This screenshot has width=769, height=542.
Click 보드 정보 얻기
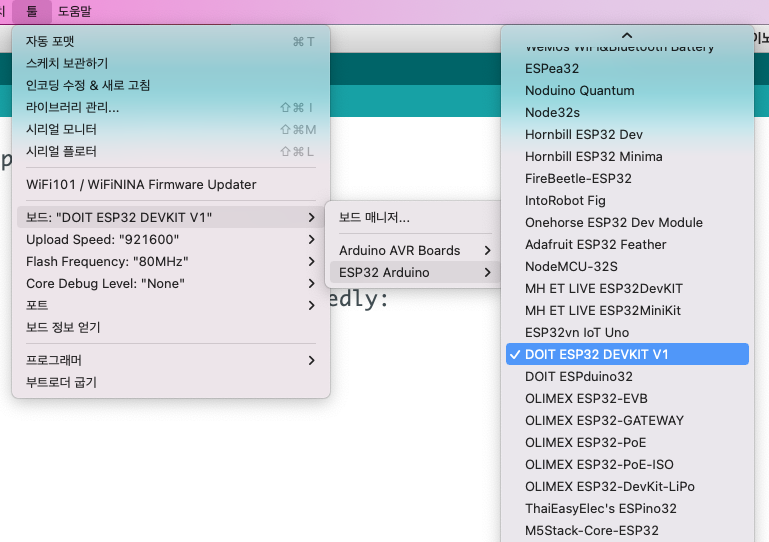pos(171,328)
